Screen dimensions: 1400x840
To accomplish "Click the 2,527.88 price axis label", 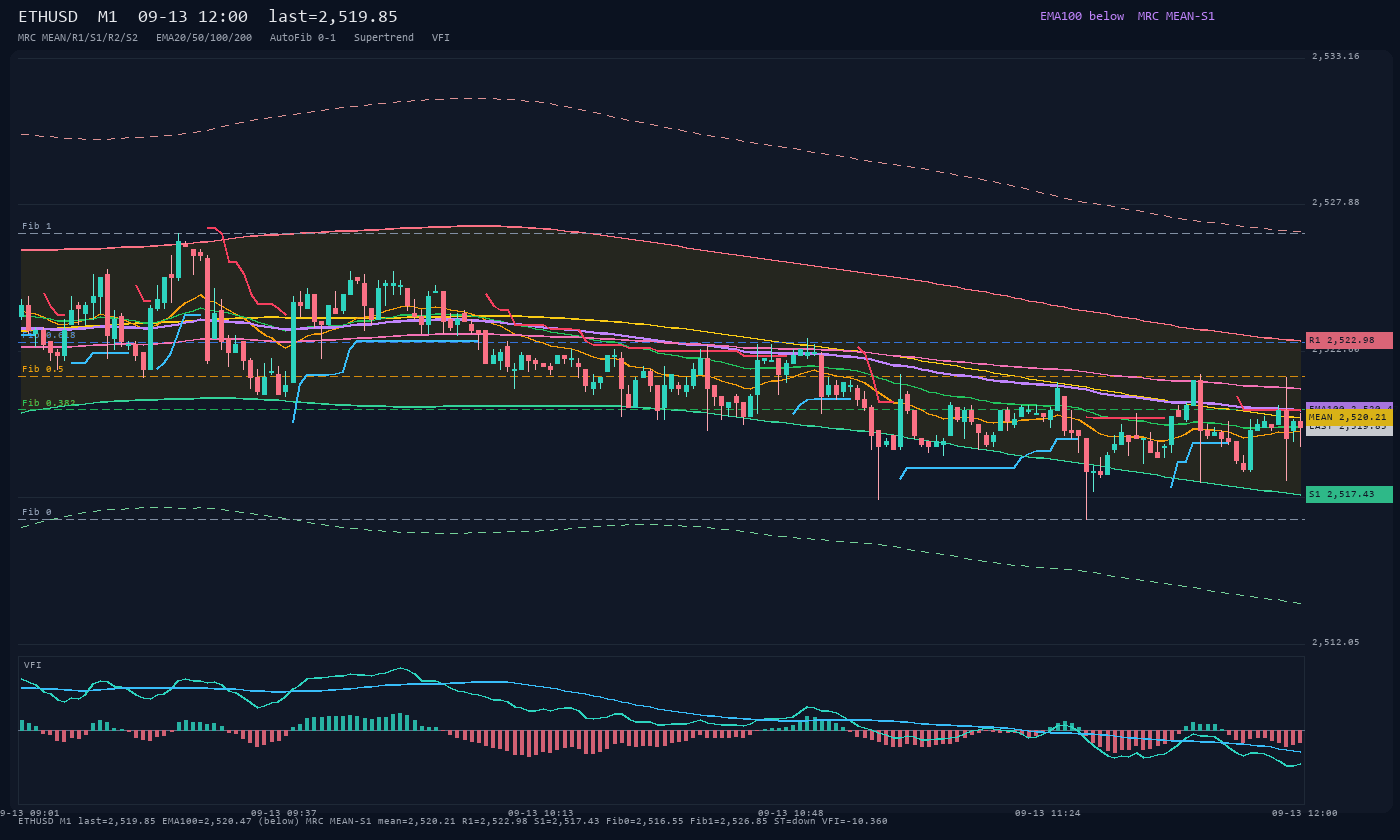I will click(x=1336, y=202).
